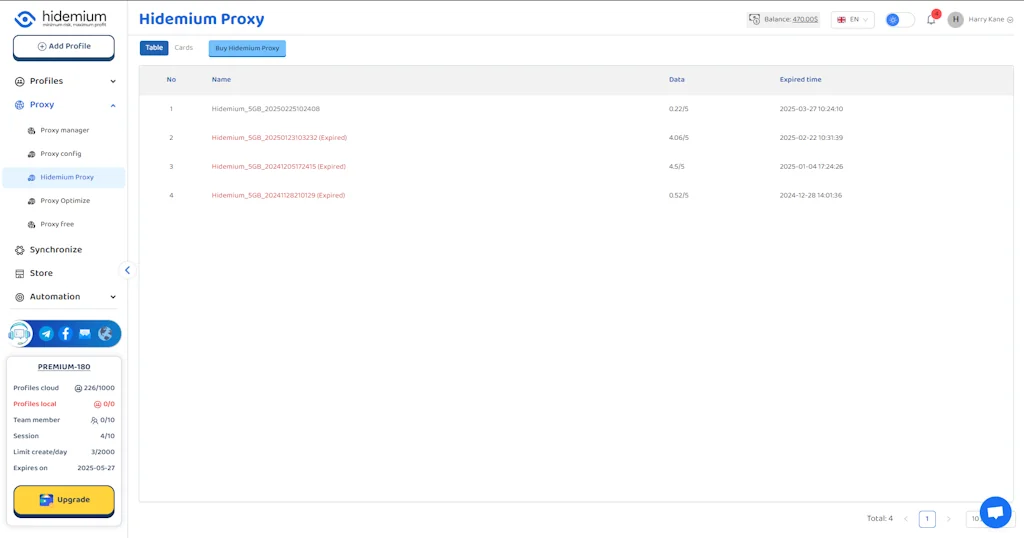Click the email contact icon
Image resolution: width=1024 pixels, height=538 pixels.
click(85, 334)
